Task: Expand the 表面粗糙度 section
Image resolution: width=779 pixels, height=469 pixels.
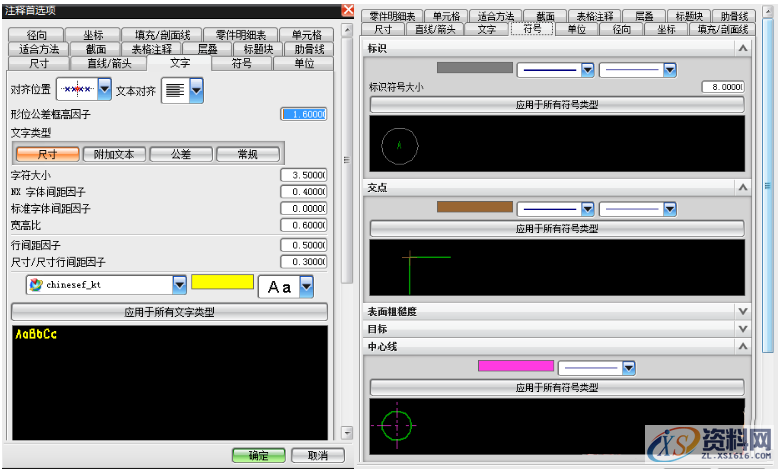Action: coord(742,311)
